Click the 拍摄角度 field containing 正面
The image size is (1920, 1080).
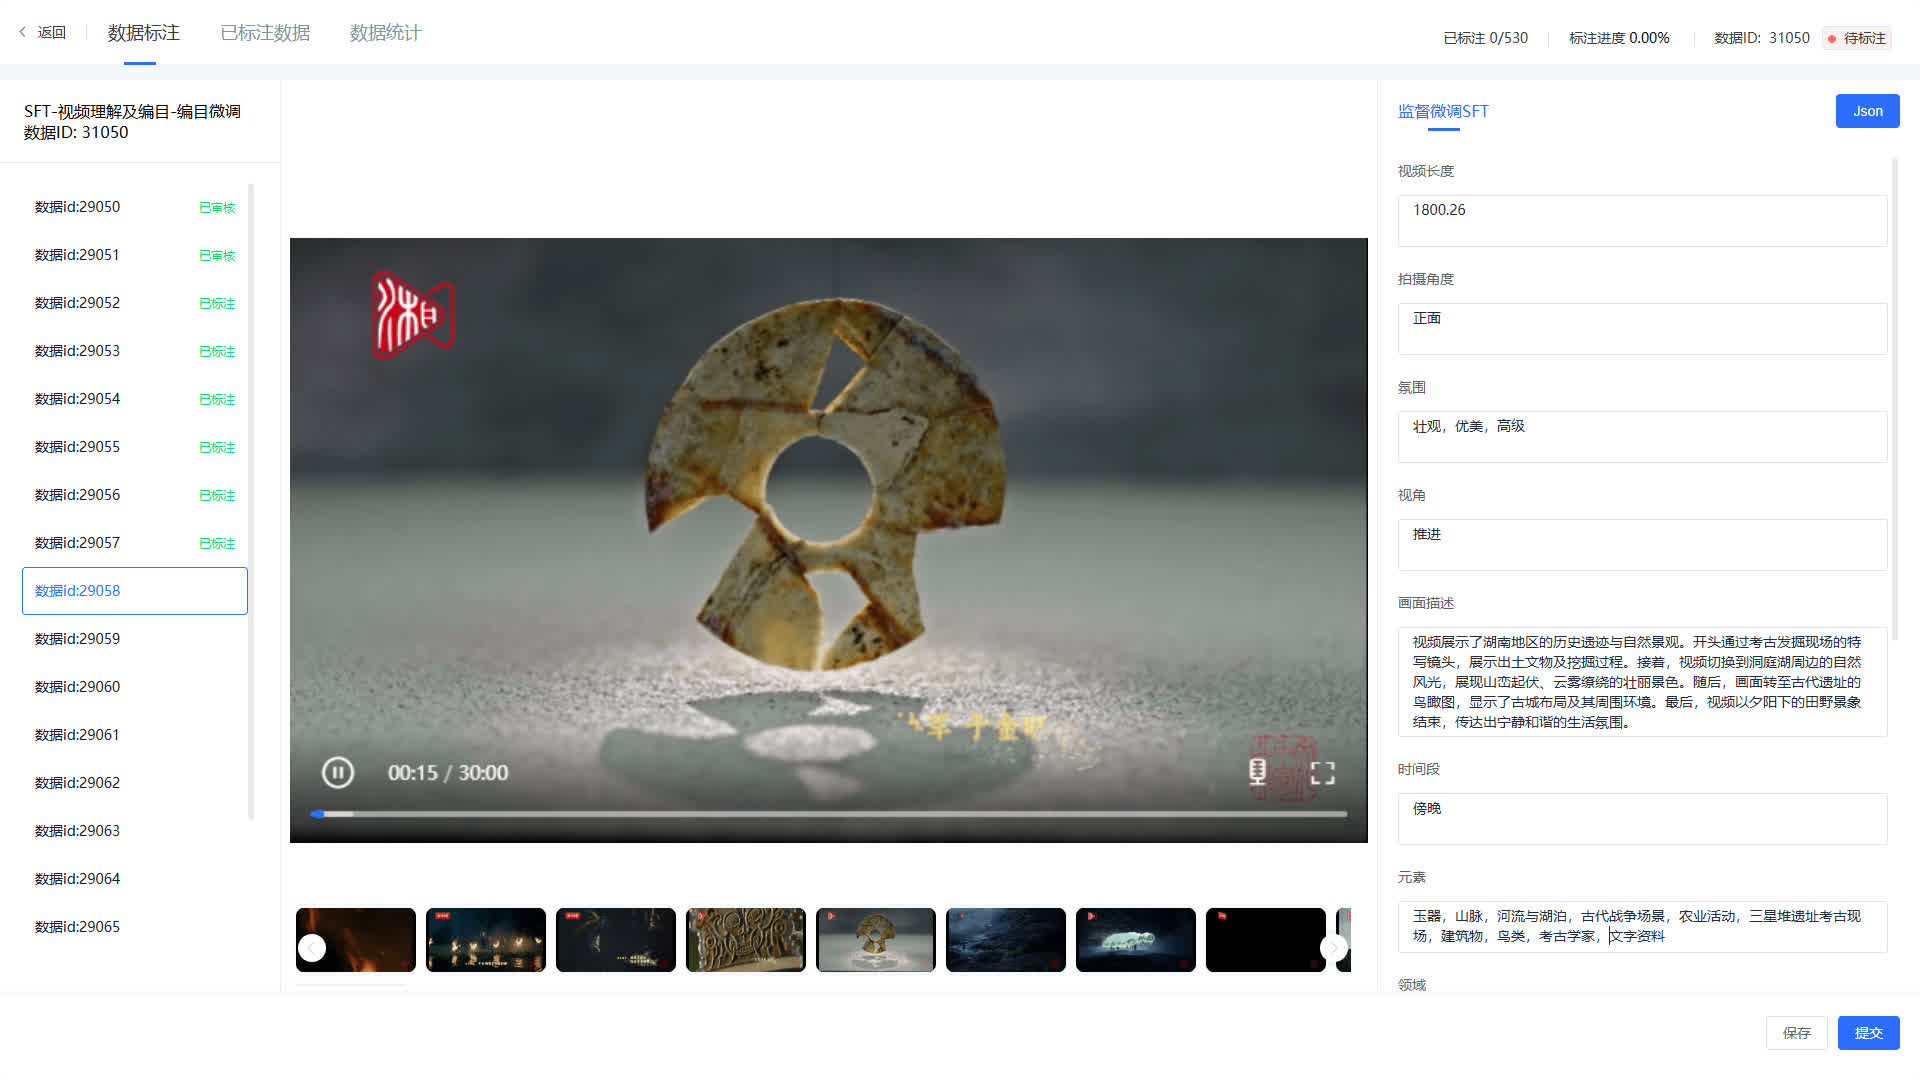pos(1642,329)
